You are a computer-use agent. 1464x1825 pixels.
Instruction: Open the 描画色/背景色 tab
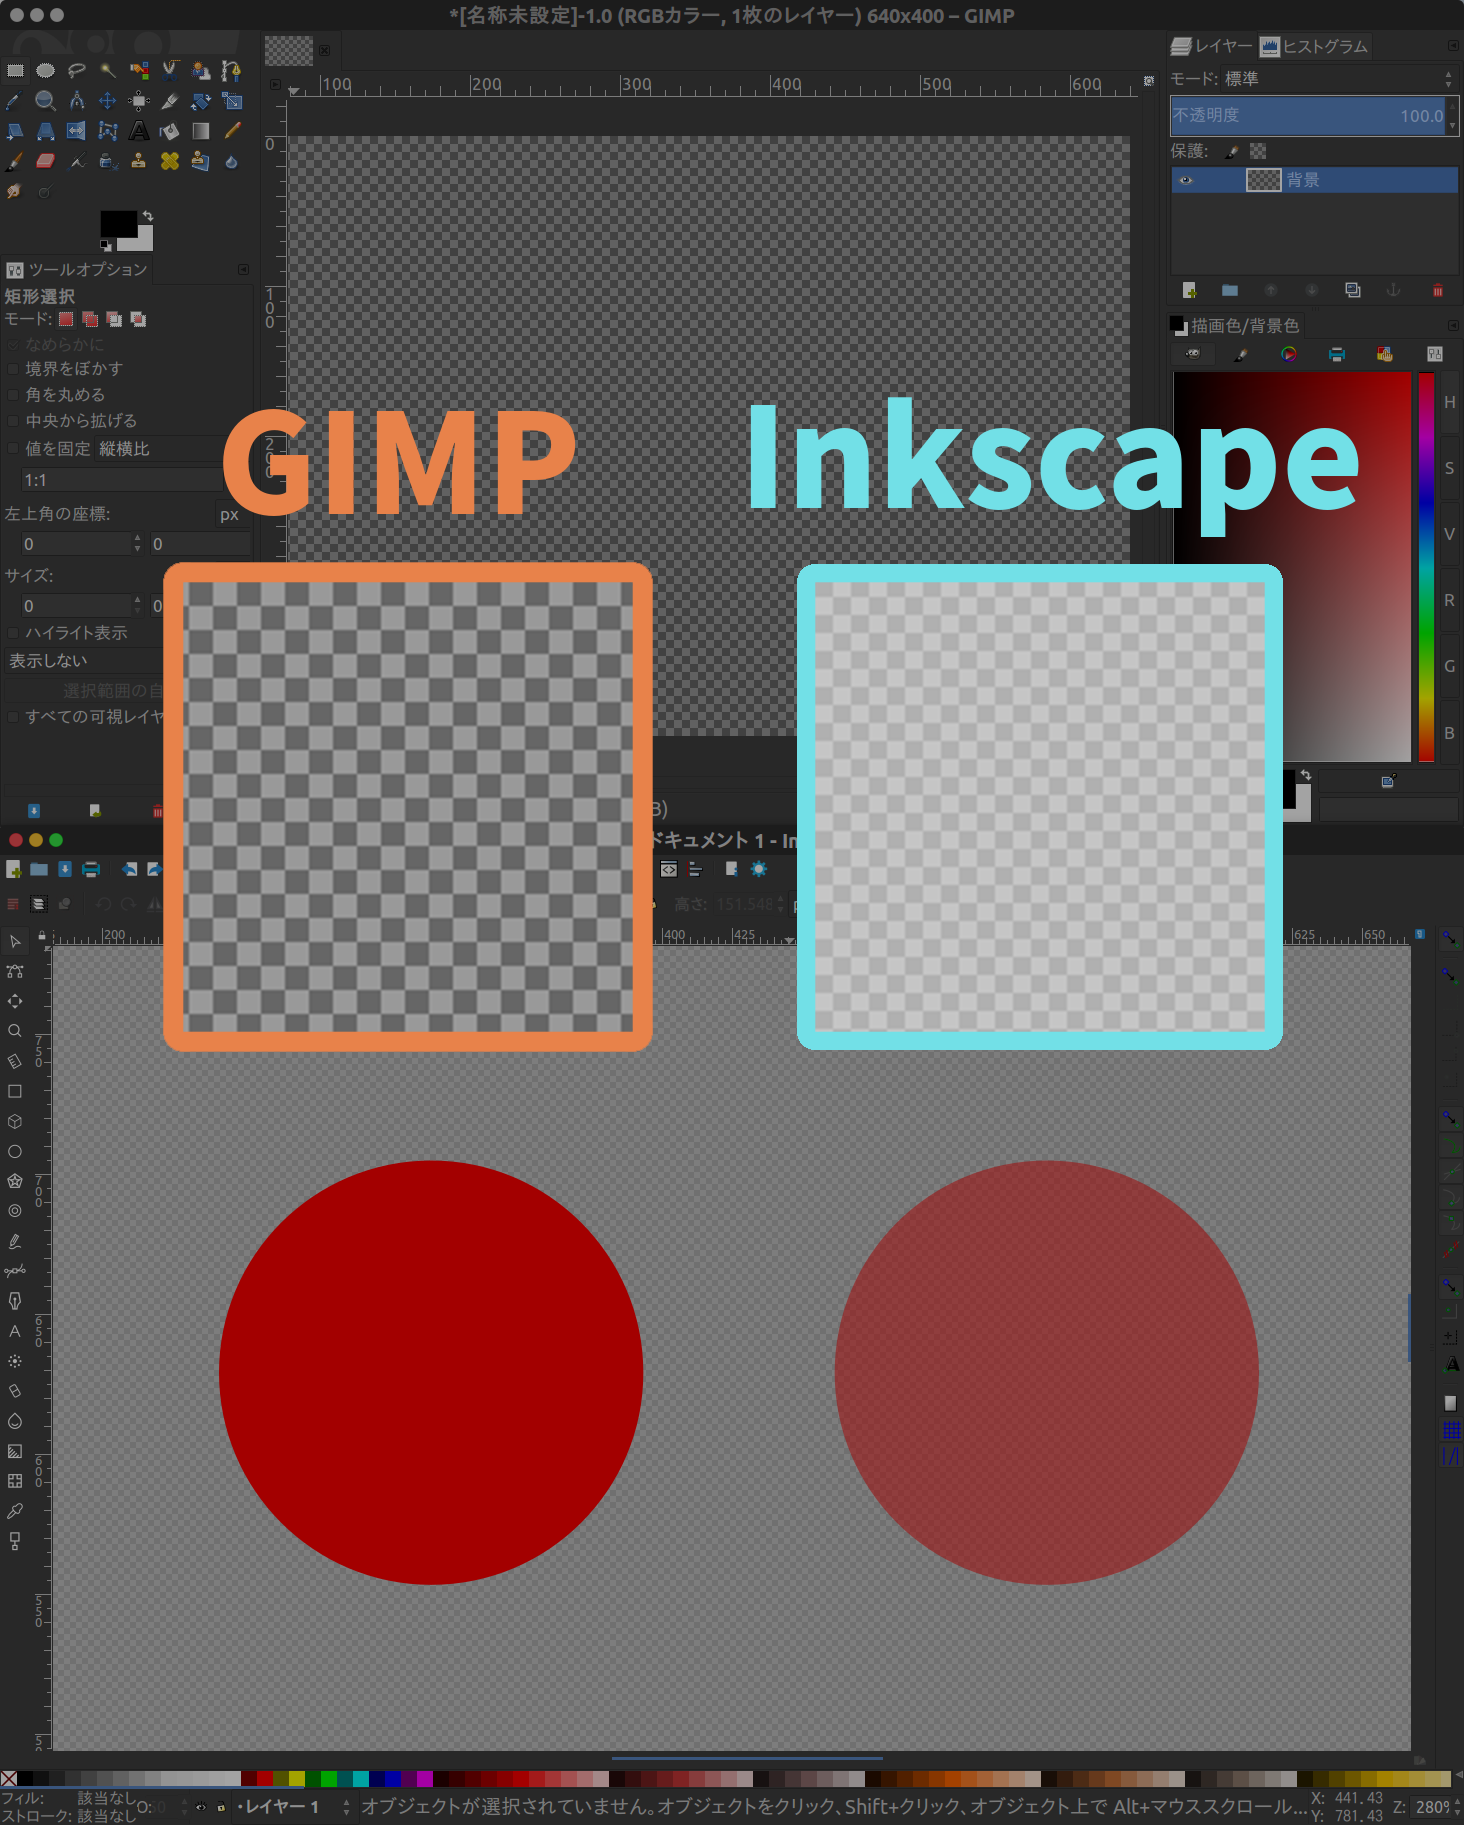click(x=1235, y=326)
